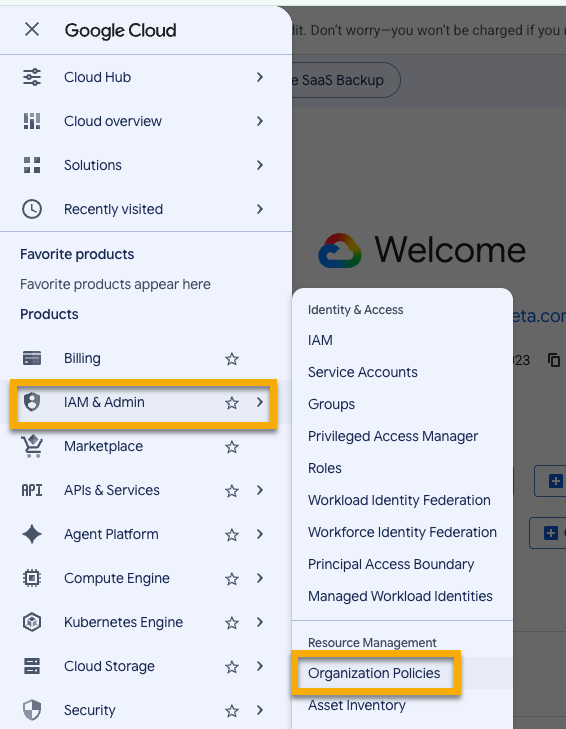Click the Agent Platform sparkle icon
Image resolution: width=566 pixels, height=729 pixels.
coord(32,534)
